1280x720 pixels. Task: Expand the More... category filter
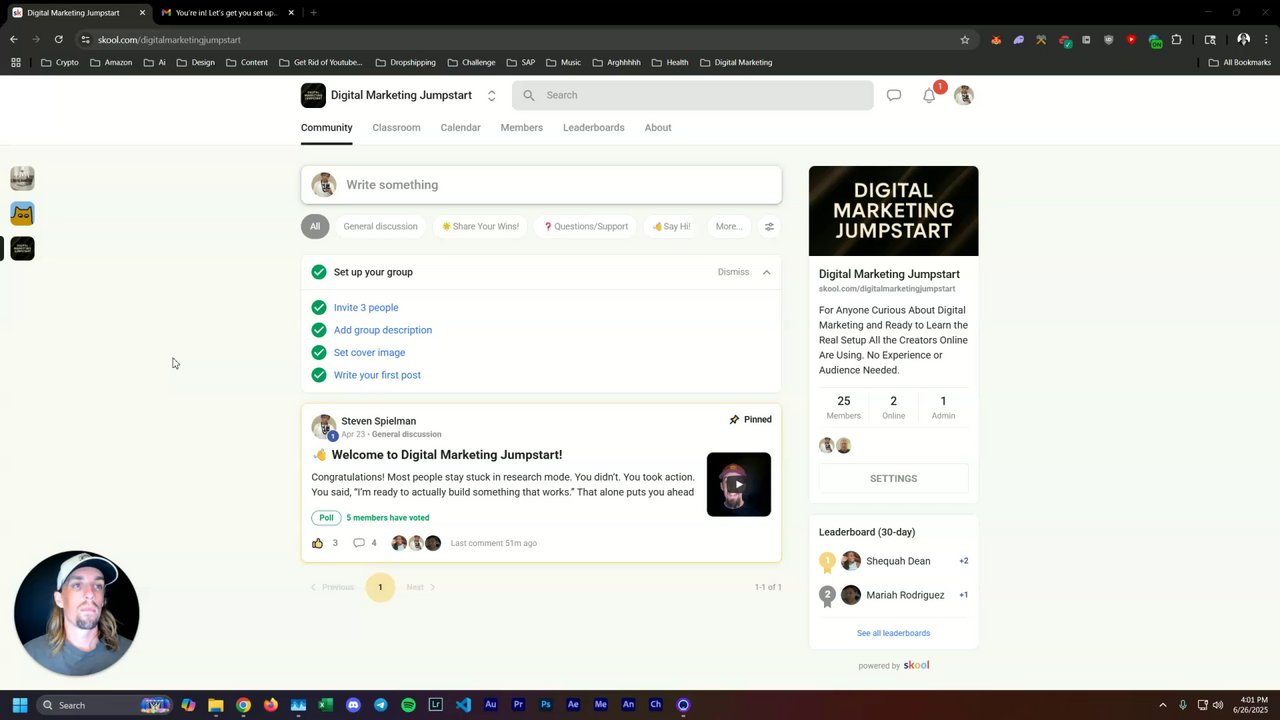[x=729, y=227]
